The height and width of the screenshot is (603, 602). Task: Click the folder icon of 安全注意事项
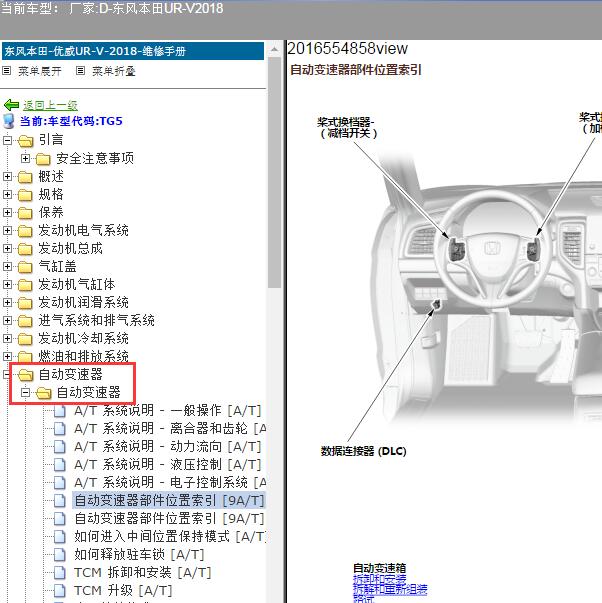pos(43,158)
